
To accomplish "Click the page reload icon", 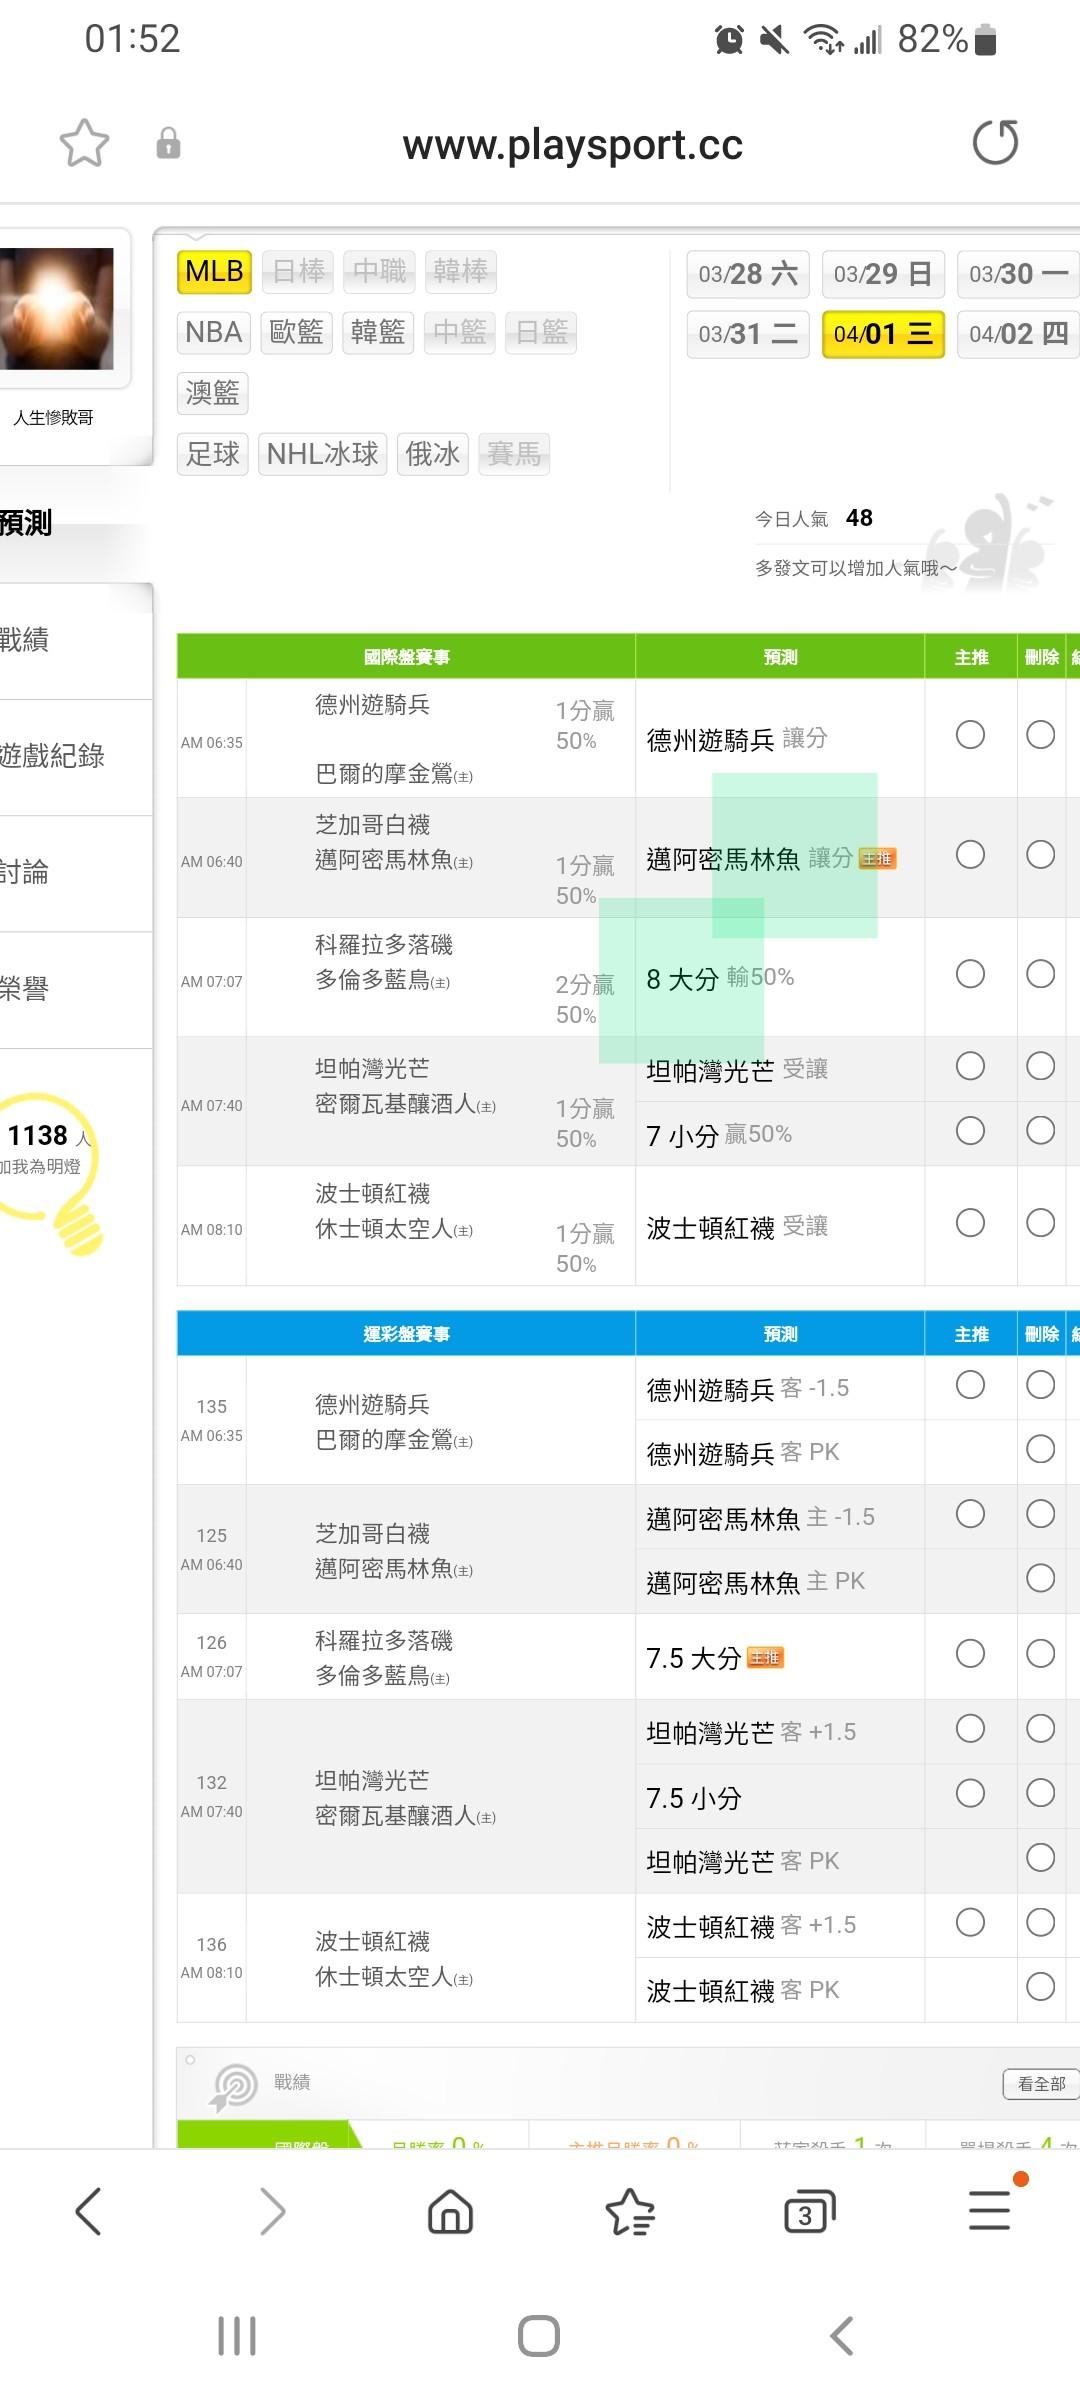I will tap(995, 143).
